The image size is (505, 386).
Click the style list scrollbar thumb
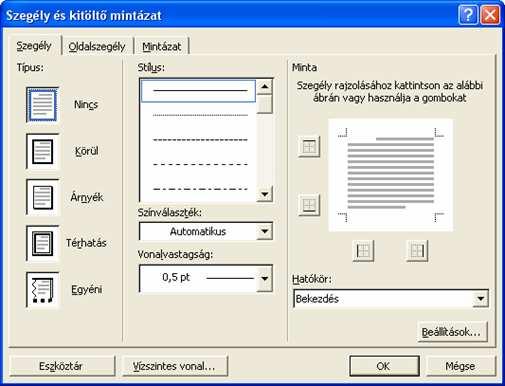coord(265,104)
